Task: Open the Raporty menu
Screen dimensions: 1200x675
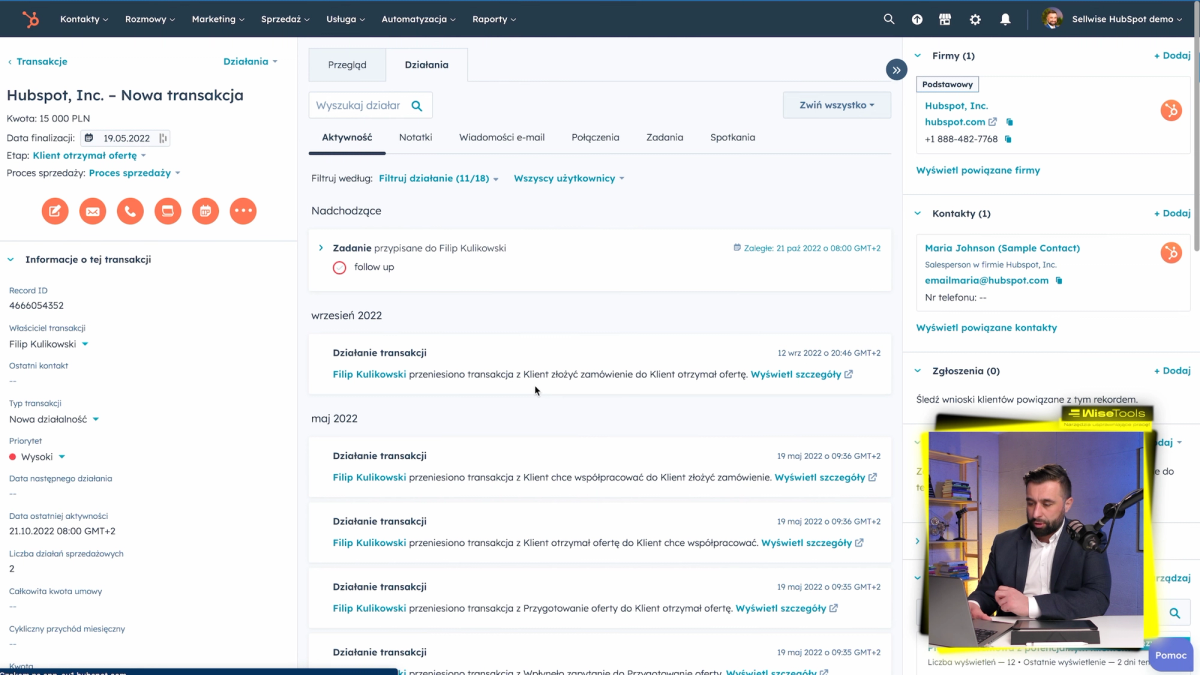Action: tap(494, 19)
